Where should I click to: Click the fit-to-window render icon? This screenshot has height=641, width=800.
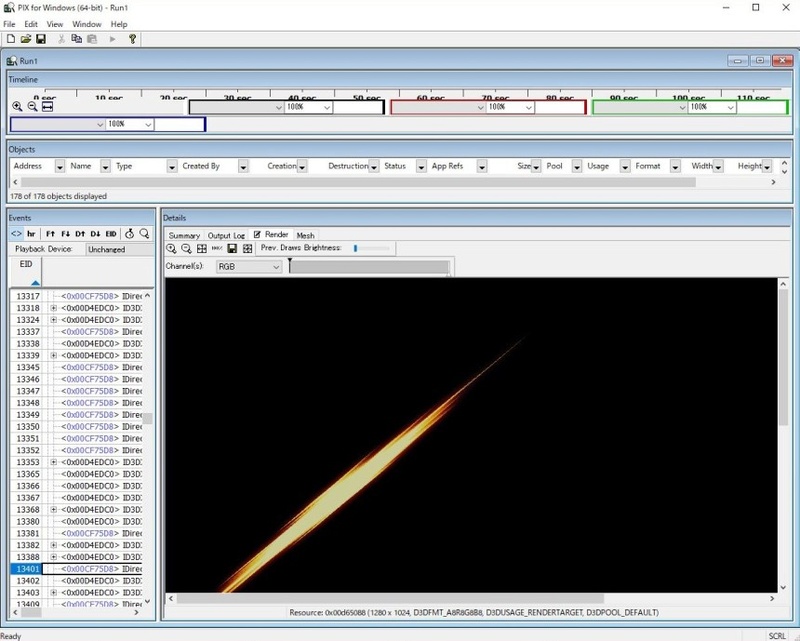tap(202, 249)
